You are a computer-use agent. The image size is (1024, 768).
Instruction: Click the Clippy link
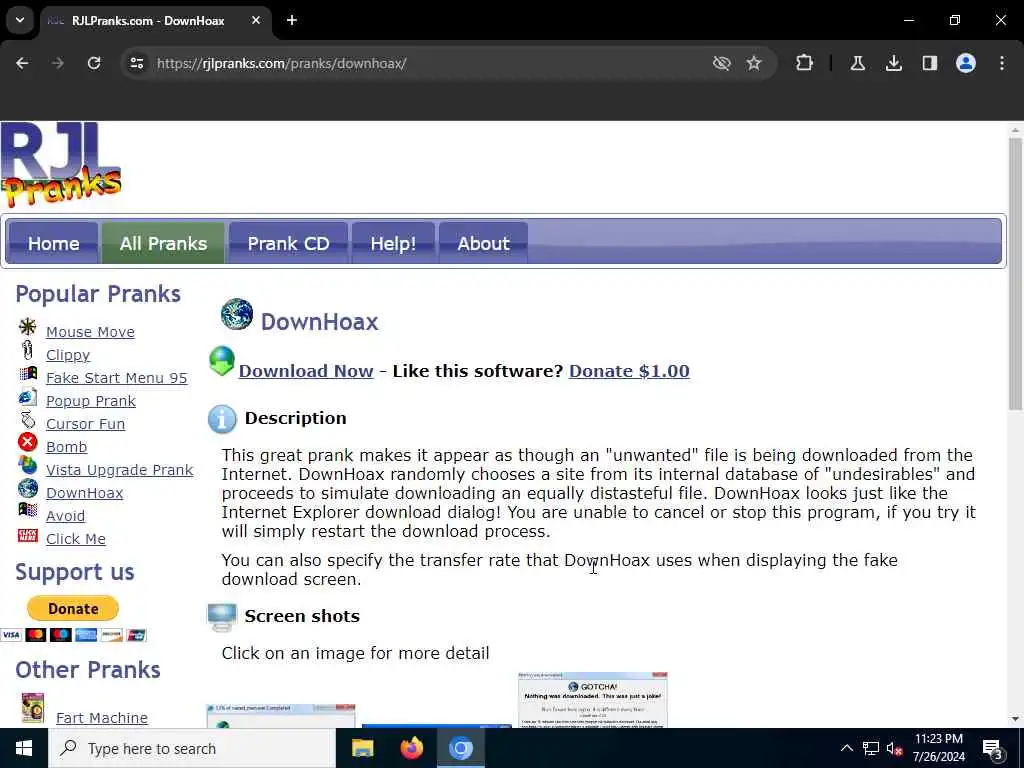click(68, 355)
